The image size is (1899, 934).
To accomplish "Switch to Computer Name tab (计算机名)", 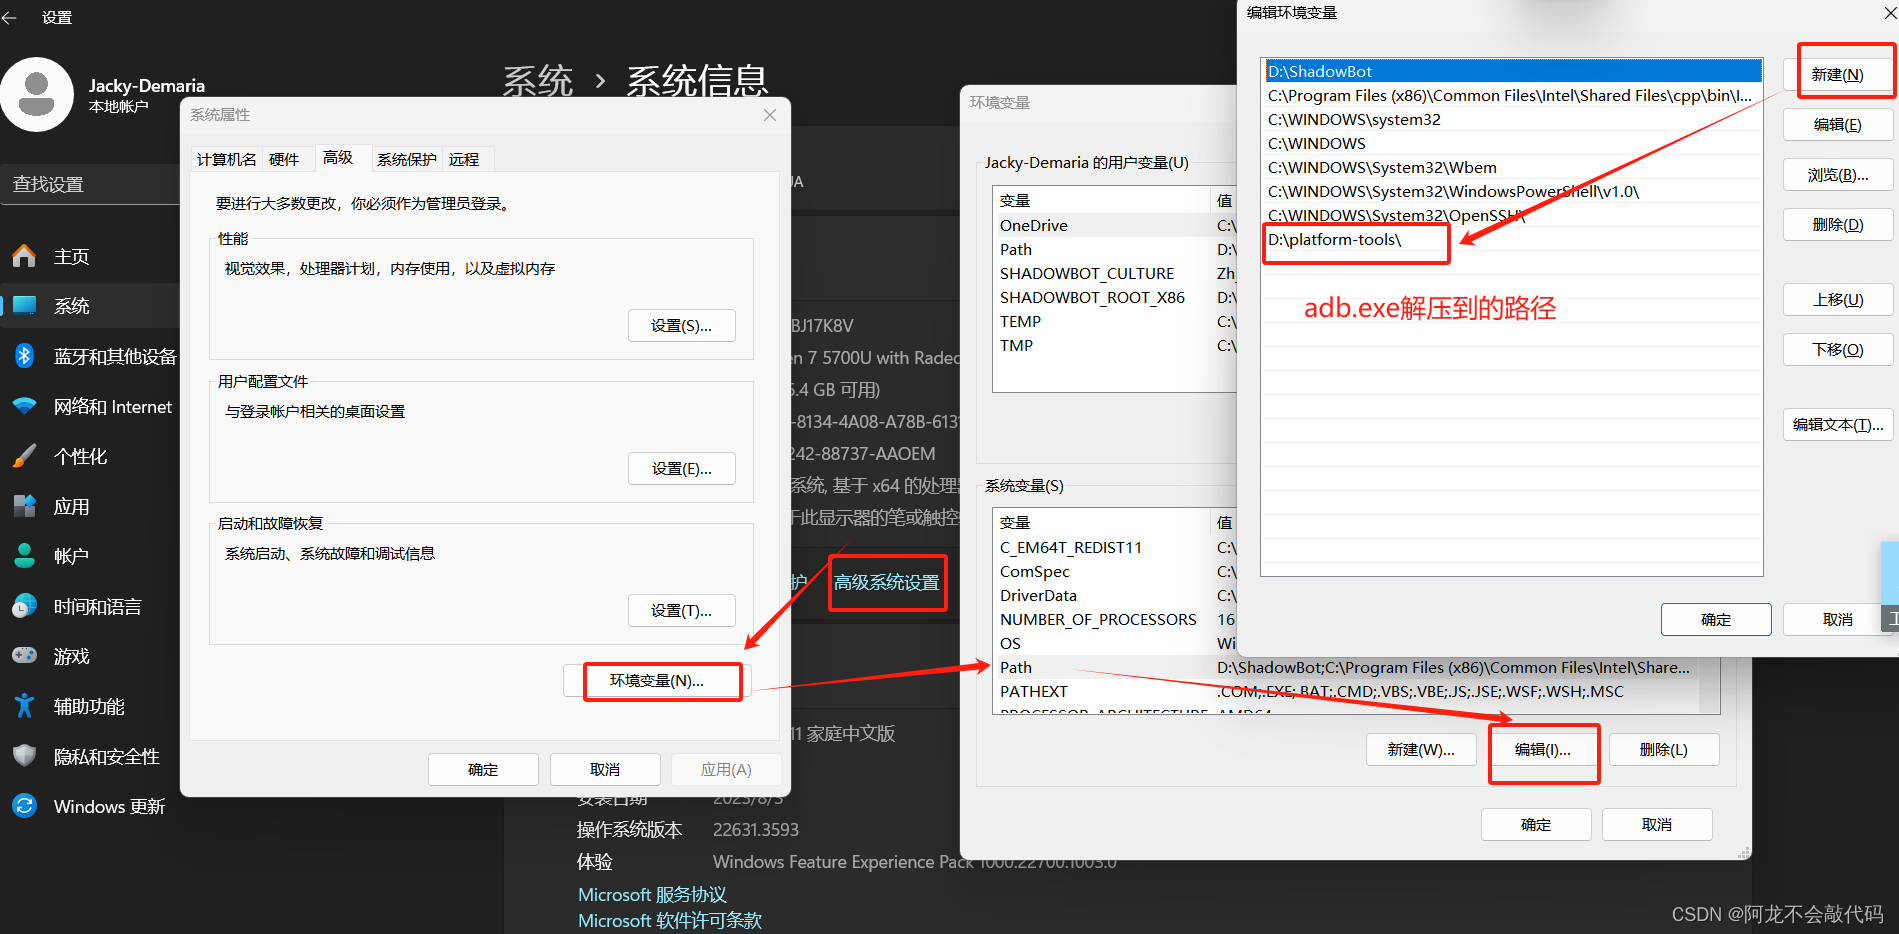I will point(226,159).
